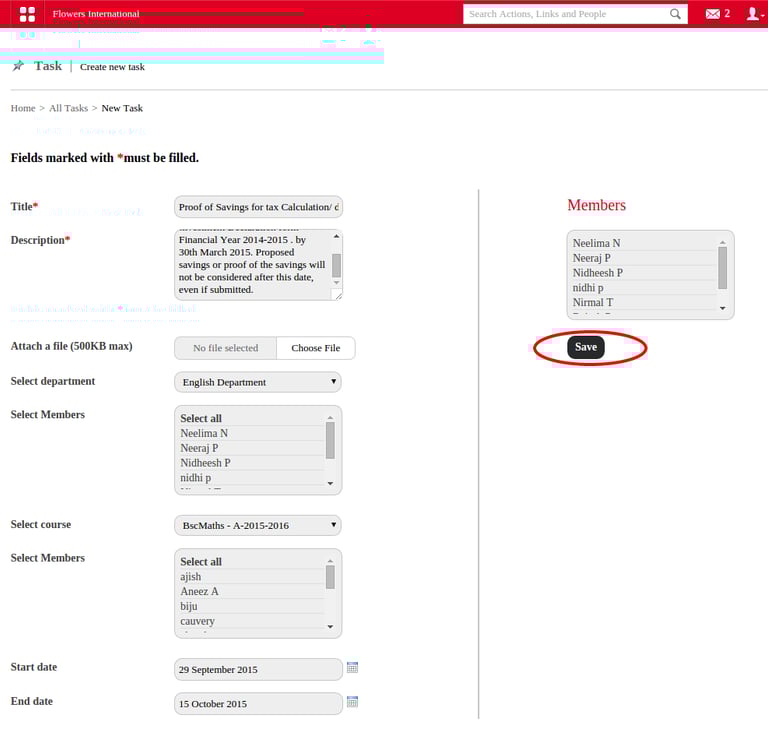The width and height of the screenshot is (768, 729).
Task: Click the Save button
Action: pos(586,347)
